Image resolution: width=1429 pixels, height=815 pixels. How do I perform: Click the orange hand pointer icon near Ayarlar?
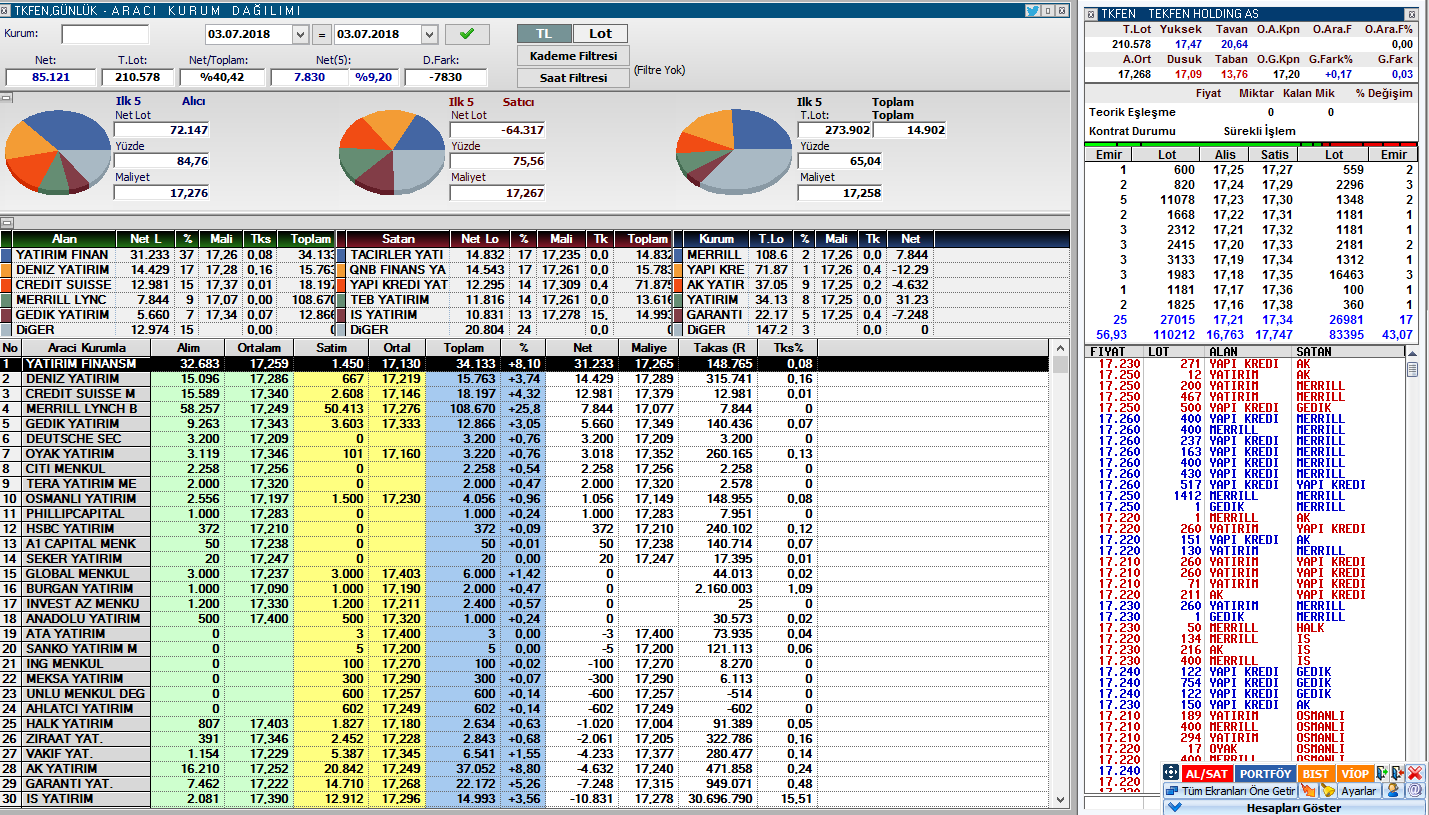point(1308,790)
